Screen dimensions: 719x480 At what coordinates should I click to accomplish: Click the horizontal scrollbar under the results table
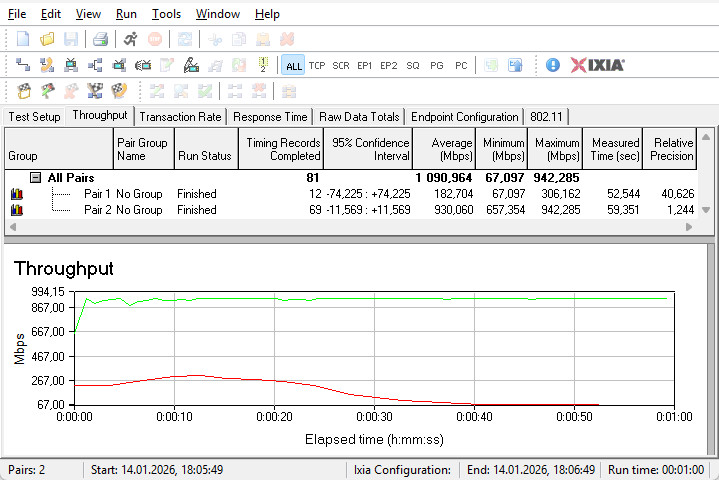[x=350, y=228]
